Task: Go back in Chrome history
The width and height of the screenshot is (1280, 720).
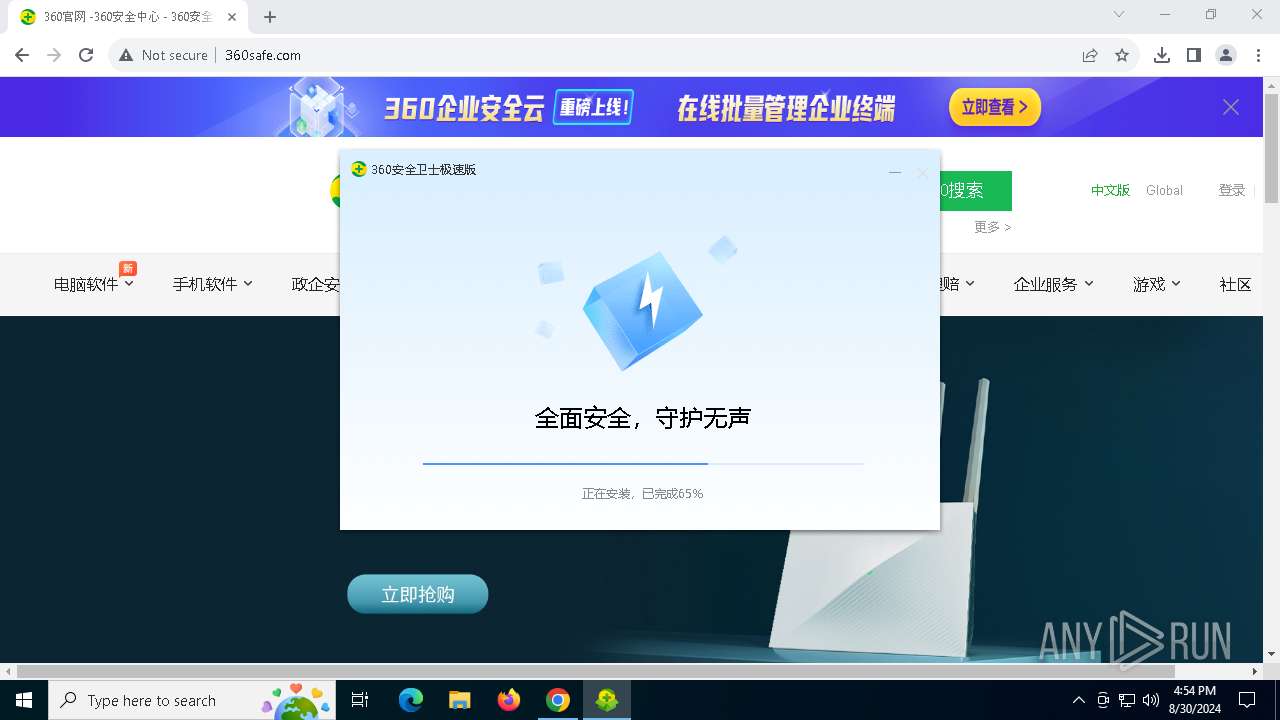Action: point(22,55)
